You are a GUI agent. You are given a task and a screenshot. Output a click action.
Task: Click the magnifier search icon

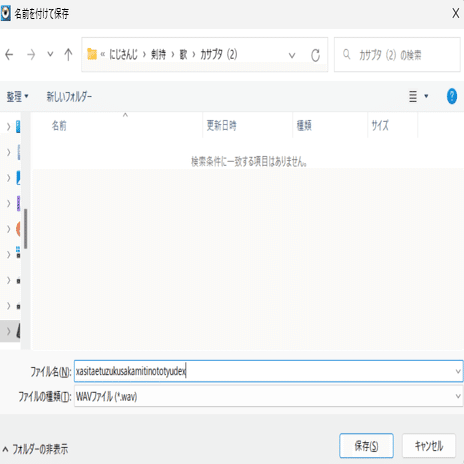pos(347,54)
